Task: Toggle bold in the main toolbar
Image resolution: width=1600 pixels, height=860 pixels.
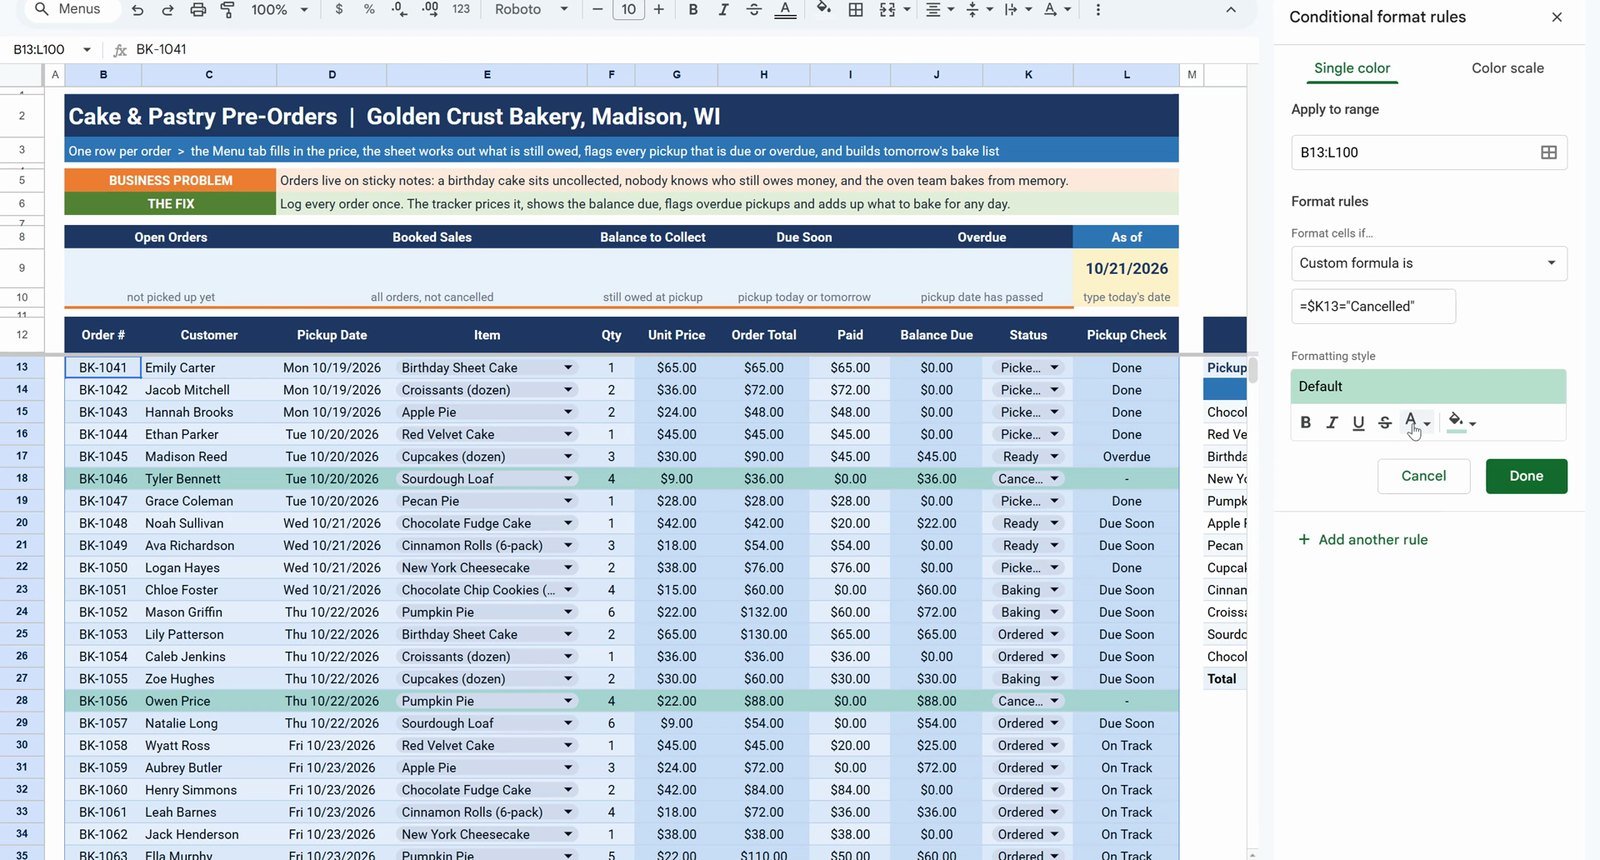Action: pyautogui.click(x=693, y=10)
